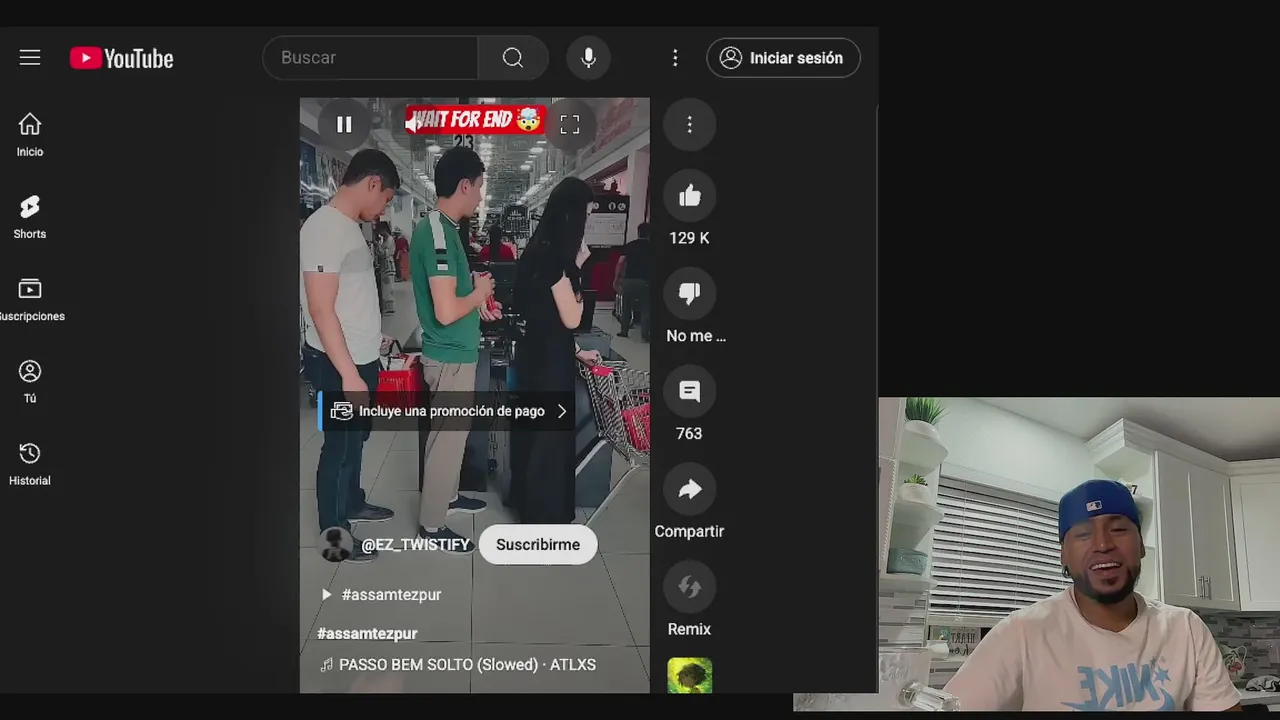Mute the Shorts video volume
The height and width of the screenshot is (720, 1280).
(413, 124)
